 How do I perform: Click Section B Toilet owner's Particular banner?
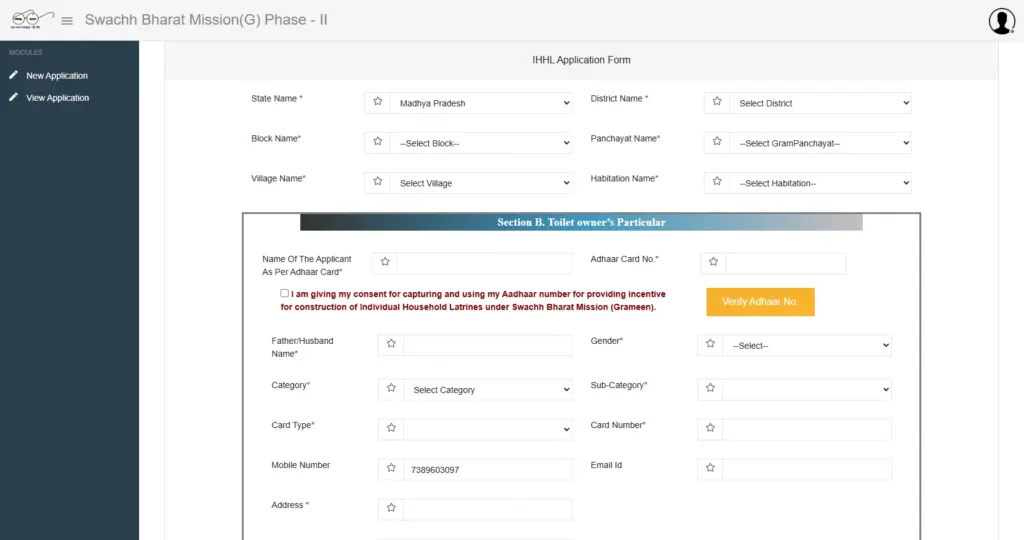581,222
